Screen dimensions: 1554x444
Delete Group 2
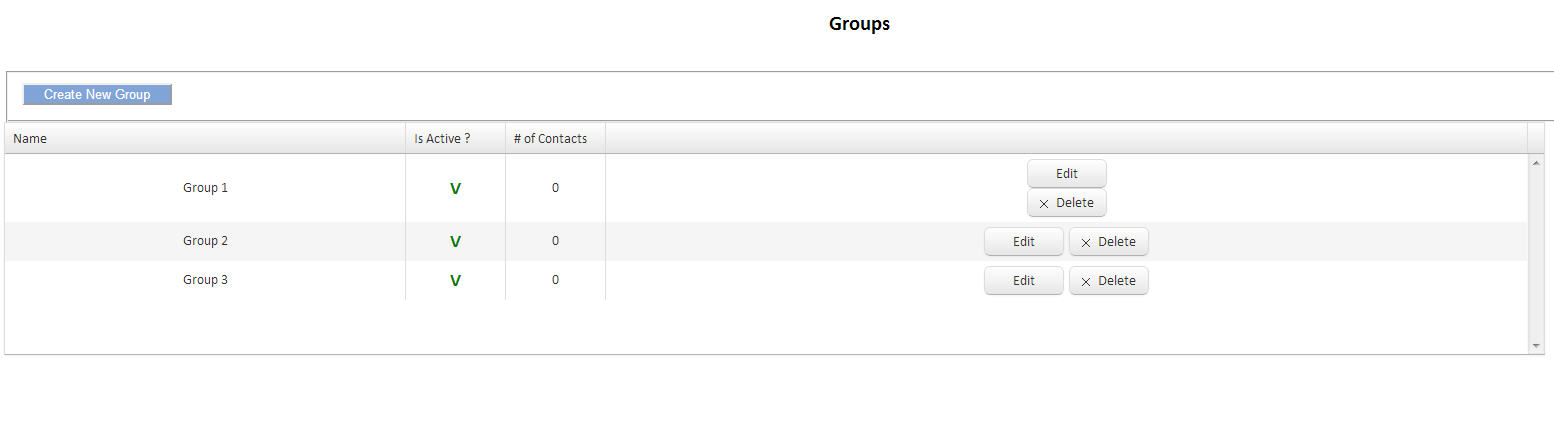(x=1108, y=242)
